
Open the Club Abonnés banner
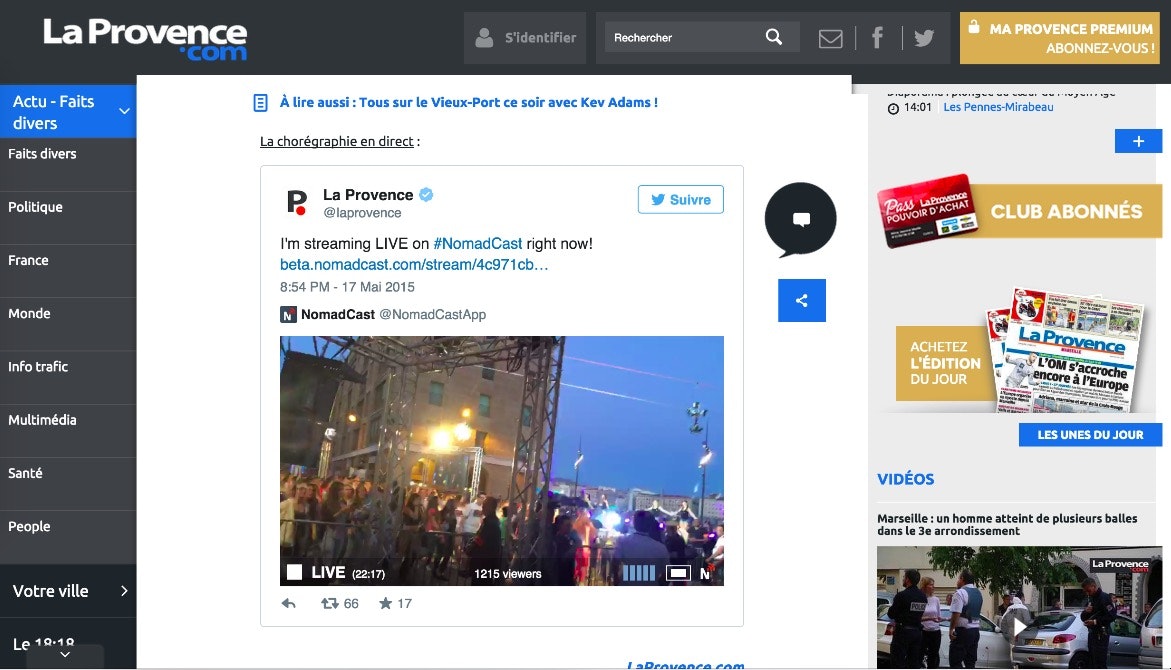(1019, 211)
